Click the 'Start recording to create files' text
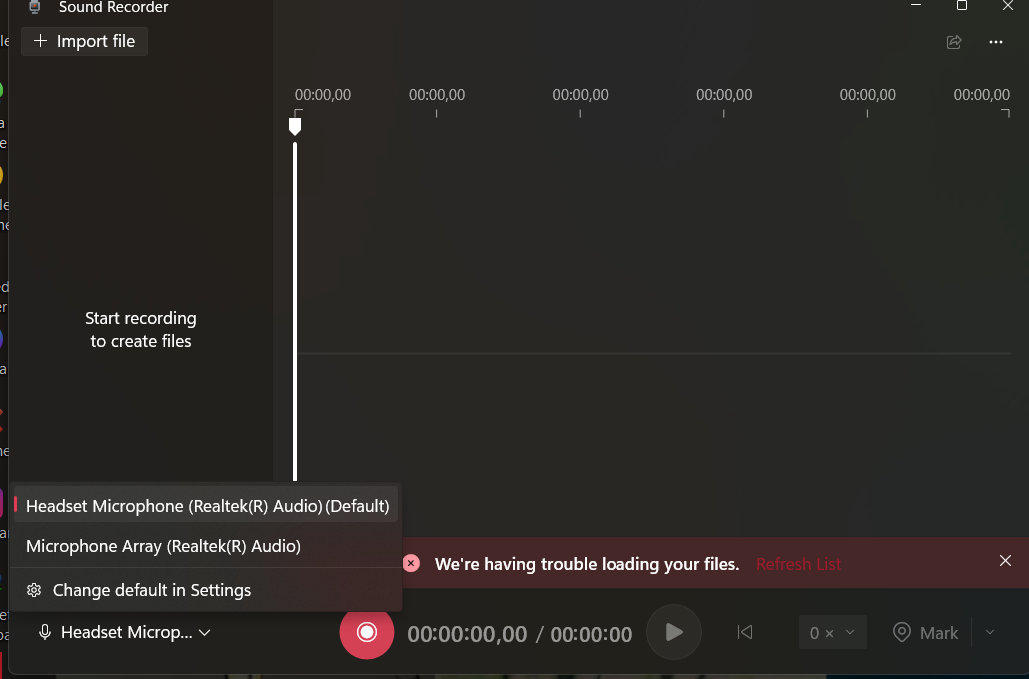Image resolution: width=1029 pixels, height=679 pixels. pos(140,329)
